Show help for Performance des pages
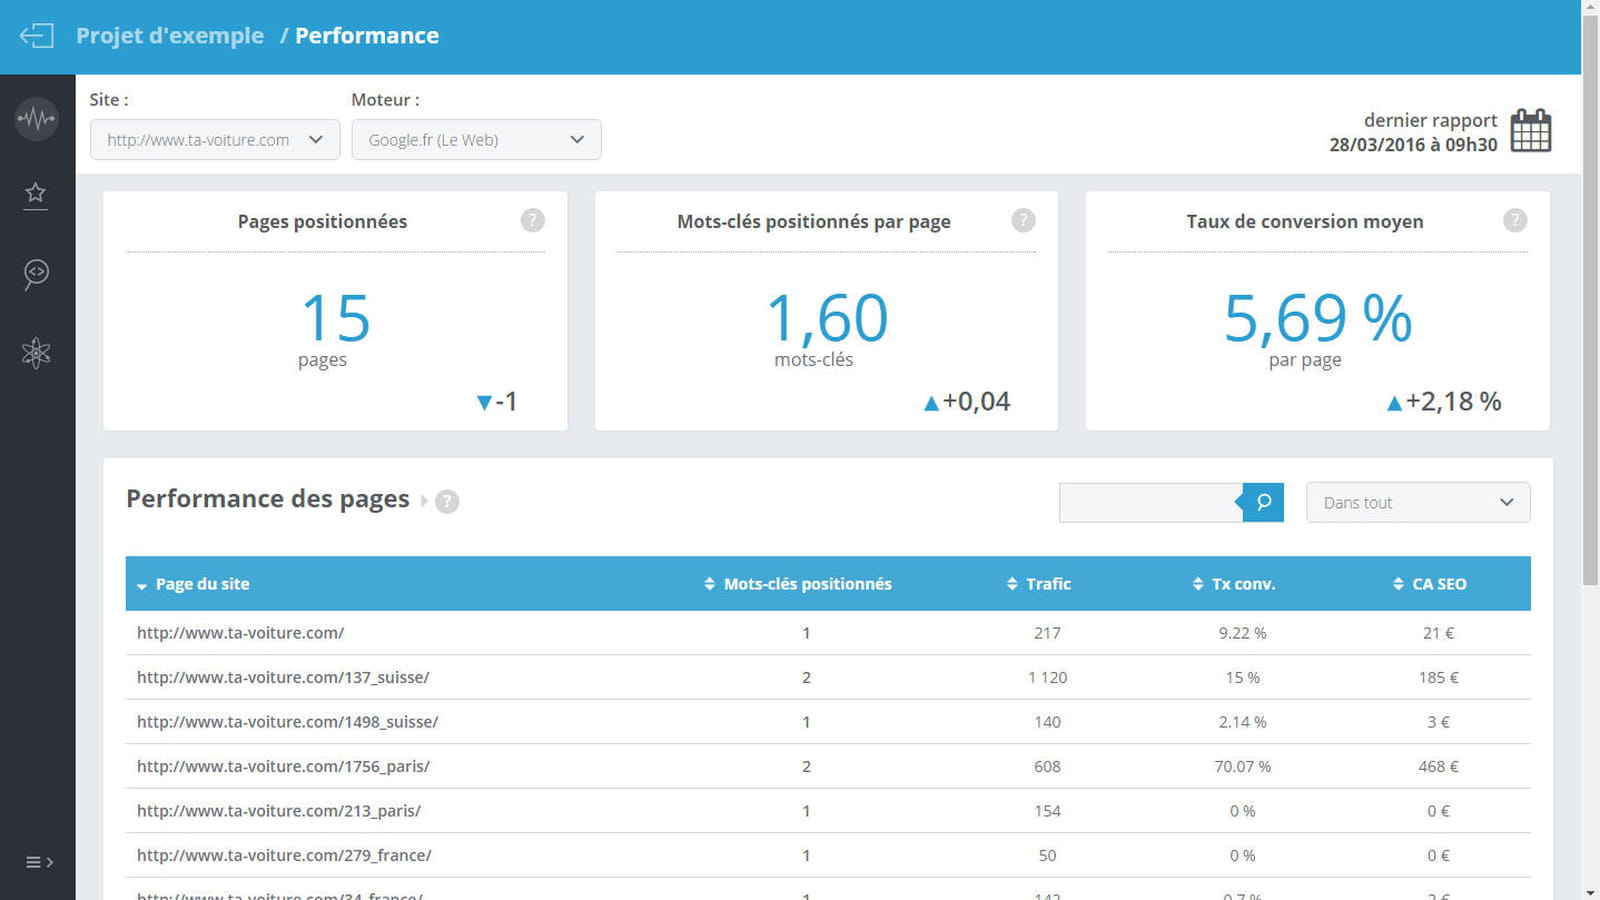This screenshot has height=900, width=1600. coord(447,502)
